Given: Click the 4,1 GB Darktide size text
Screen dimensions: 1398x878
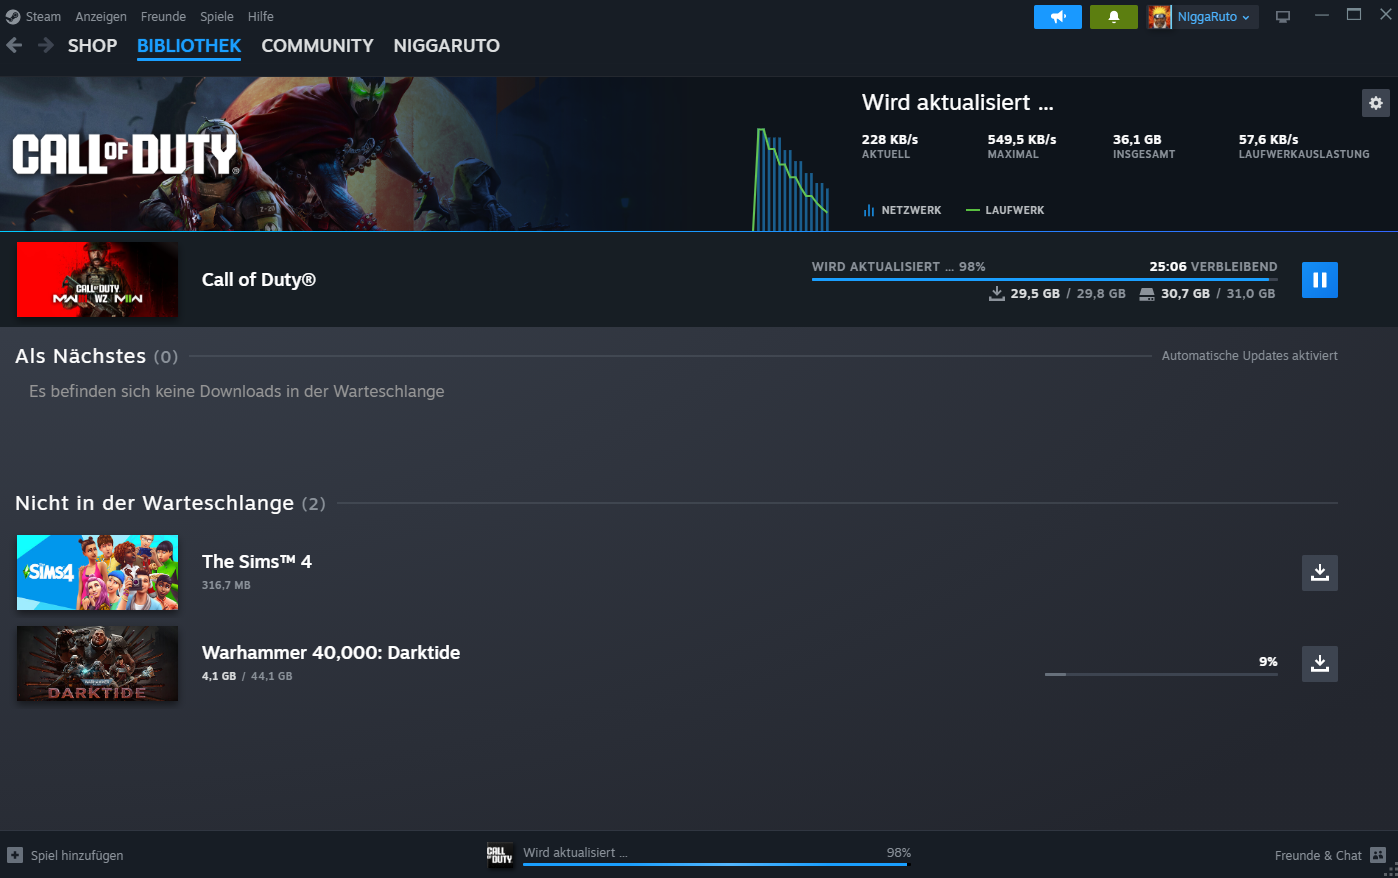Looking at the screenshot, I should pos(219,676).
